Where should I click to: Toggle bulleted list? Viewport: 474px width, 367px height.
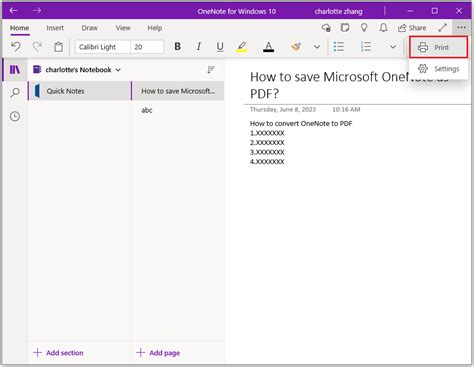(339, 47)
